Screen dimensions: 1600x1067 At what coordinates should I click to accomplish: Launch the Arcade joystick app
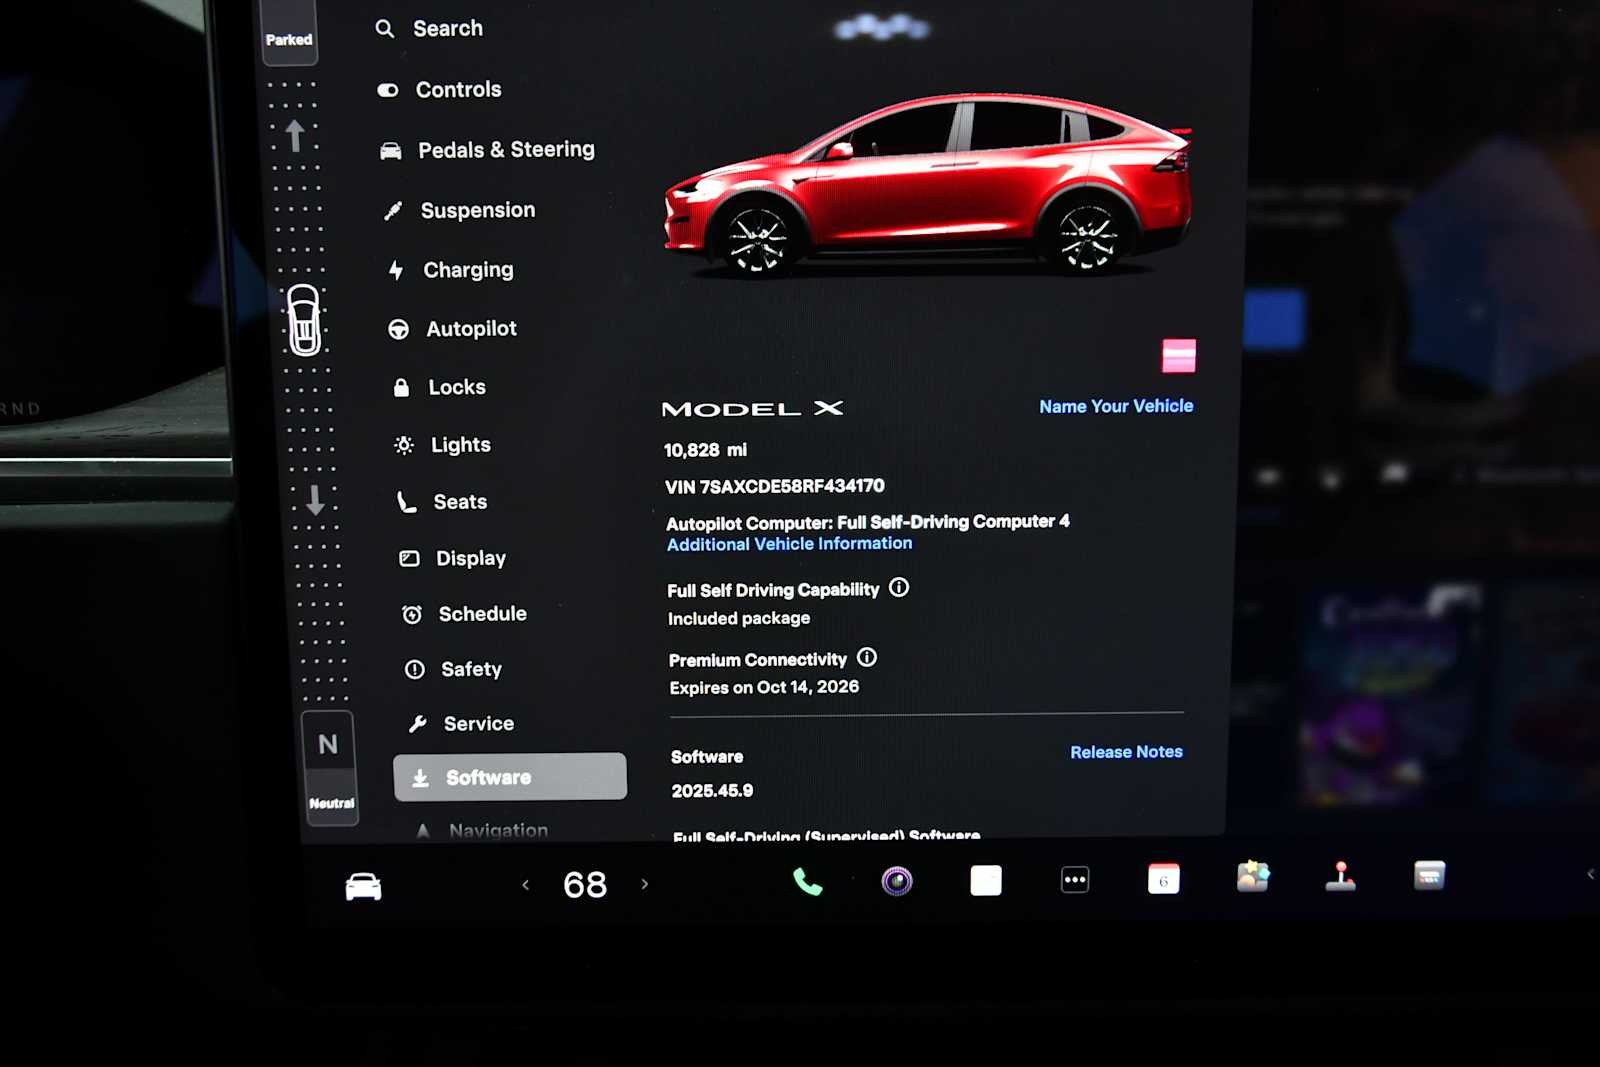pos(1341,876)
